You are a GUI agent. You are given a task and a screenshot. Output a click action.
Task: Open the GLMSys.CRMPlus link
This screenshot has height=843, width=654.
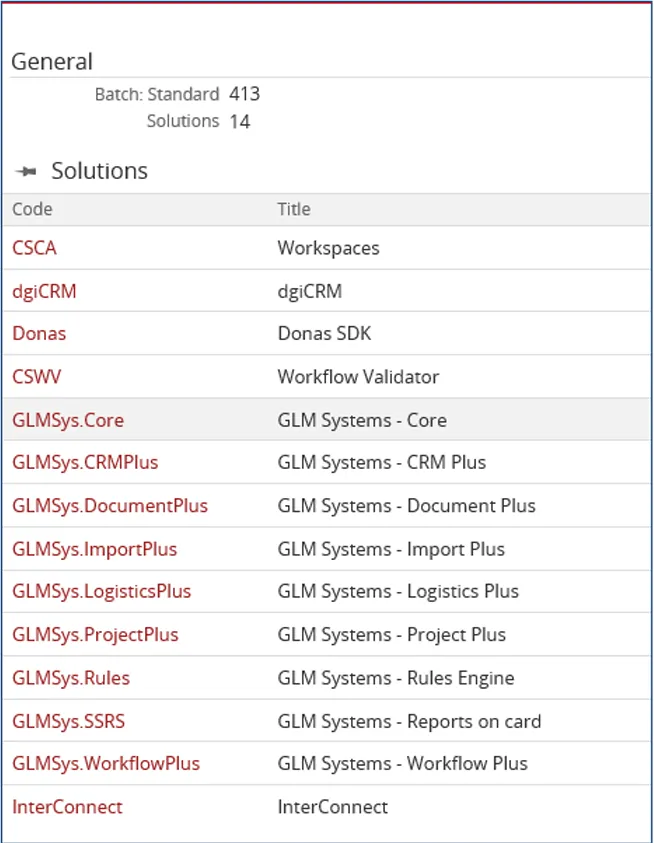pos(85,463)
